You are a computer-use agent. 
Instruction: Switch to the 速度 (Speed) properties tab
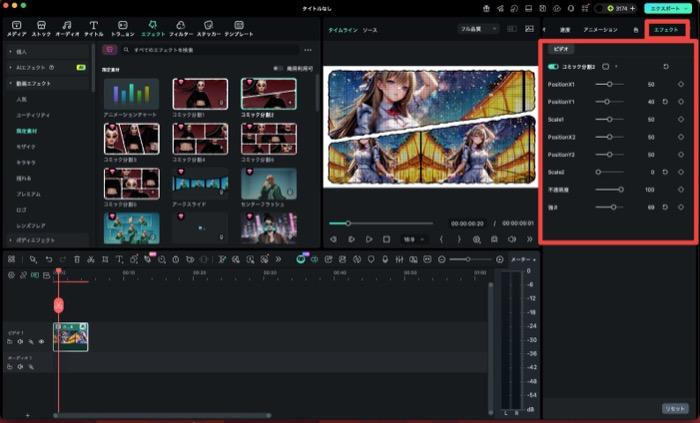click(565, 29)
